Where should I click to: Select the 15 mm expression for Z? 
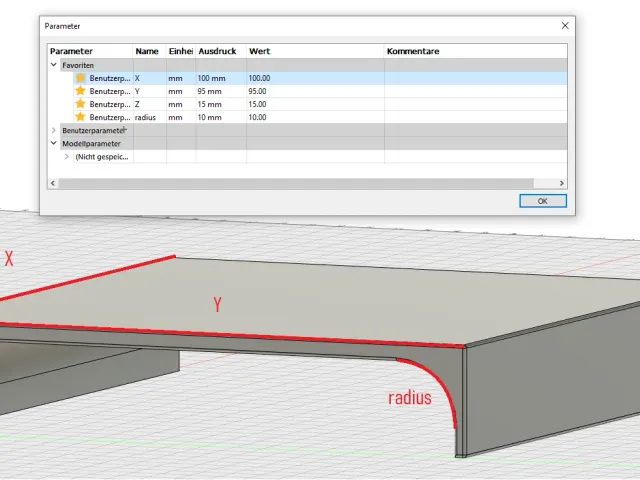220,104
